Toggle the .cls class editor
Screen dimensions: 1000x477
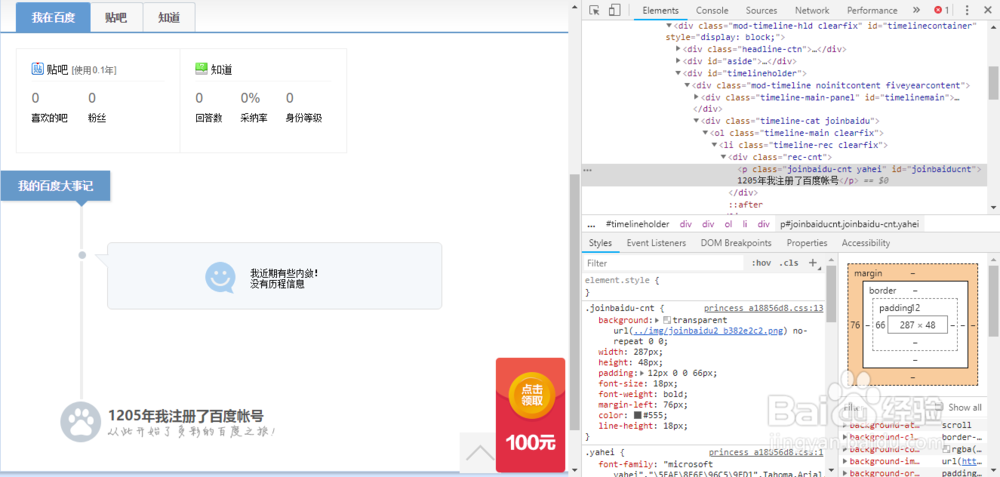[788, 263]
